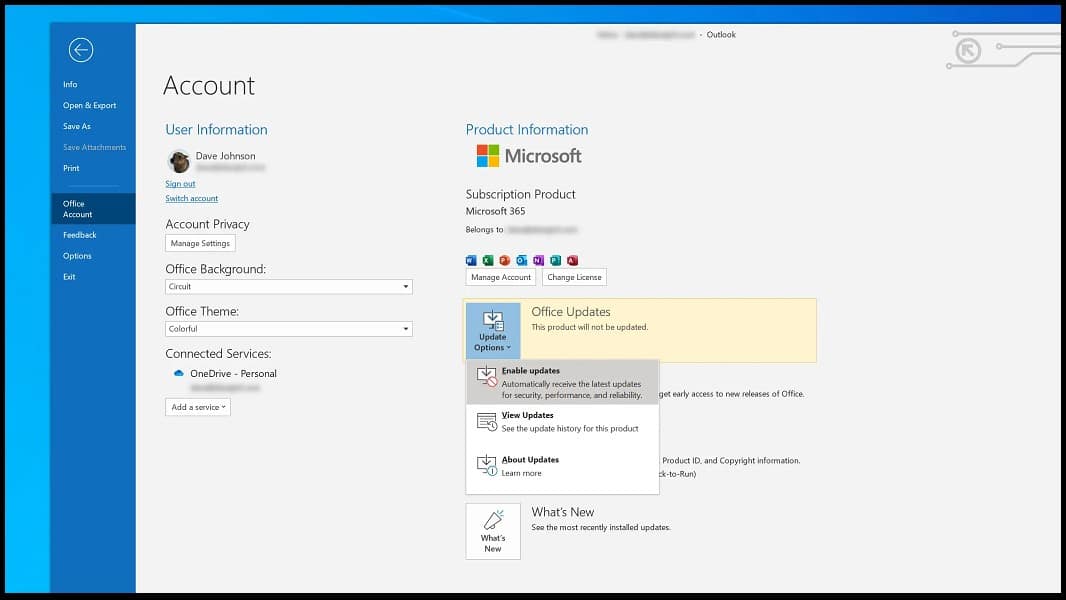The height and width of the screenshot is (600, 1066).
Task: Click the Switch account link
Action: coord(192,198)
